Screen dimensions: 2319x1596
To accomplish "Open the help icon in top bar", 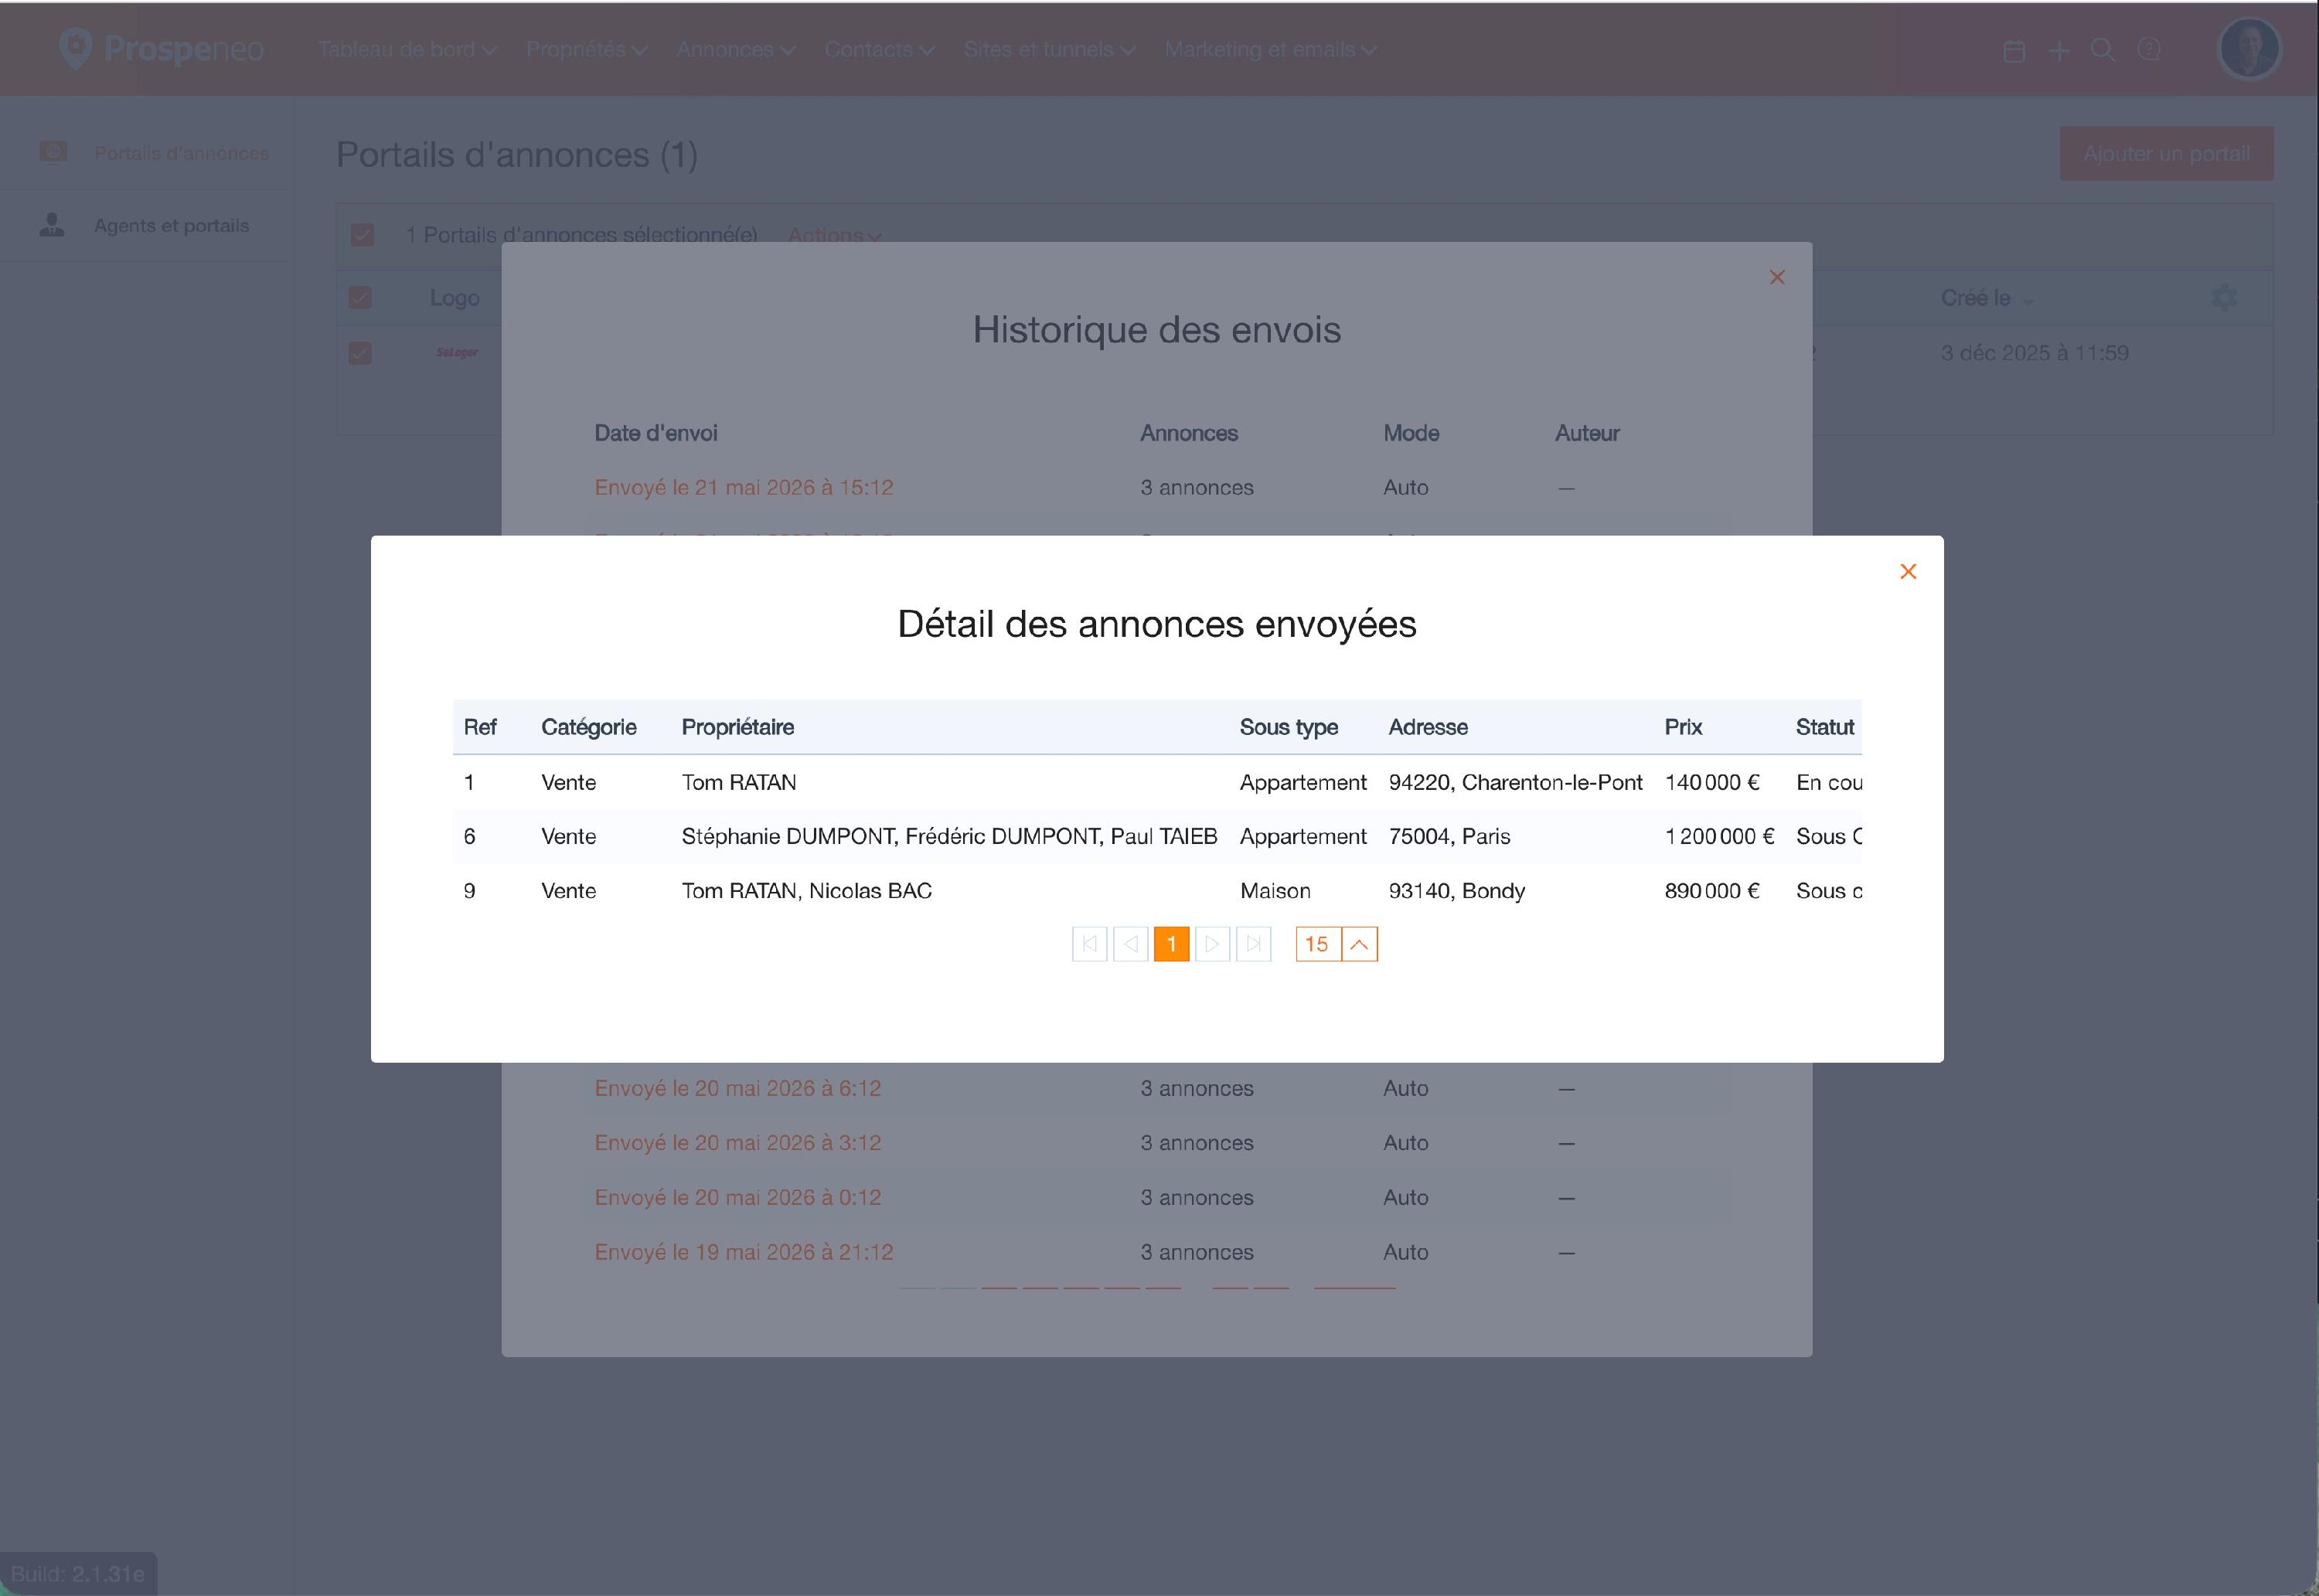I will click(2148, 50).
